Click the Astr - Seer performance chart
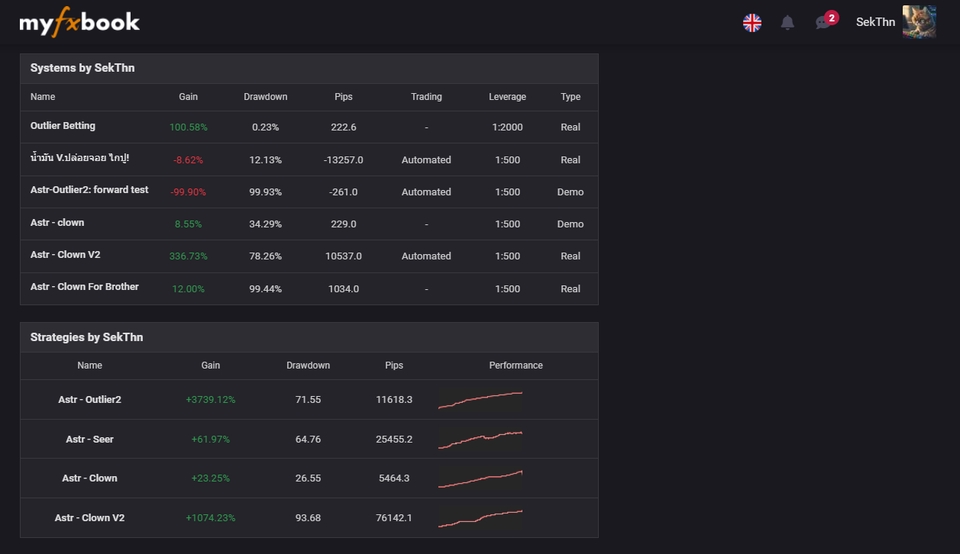Screen dimensions: 960x554 481,440
